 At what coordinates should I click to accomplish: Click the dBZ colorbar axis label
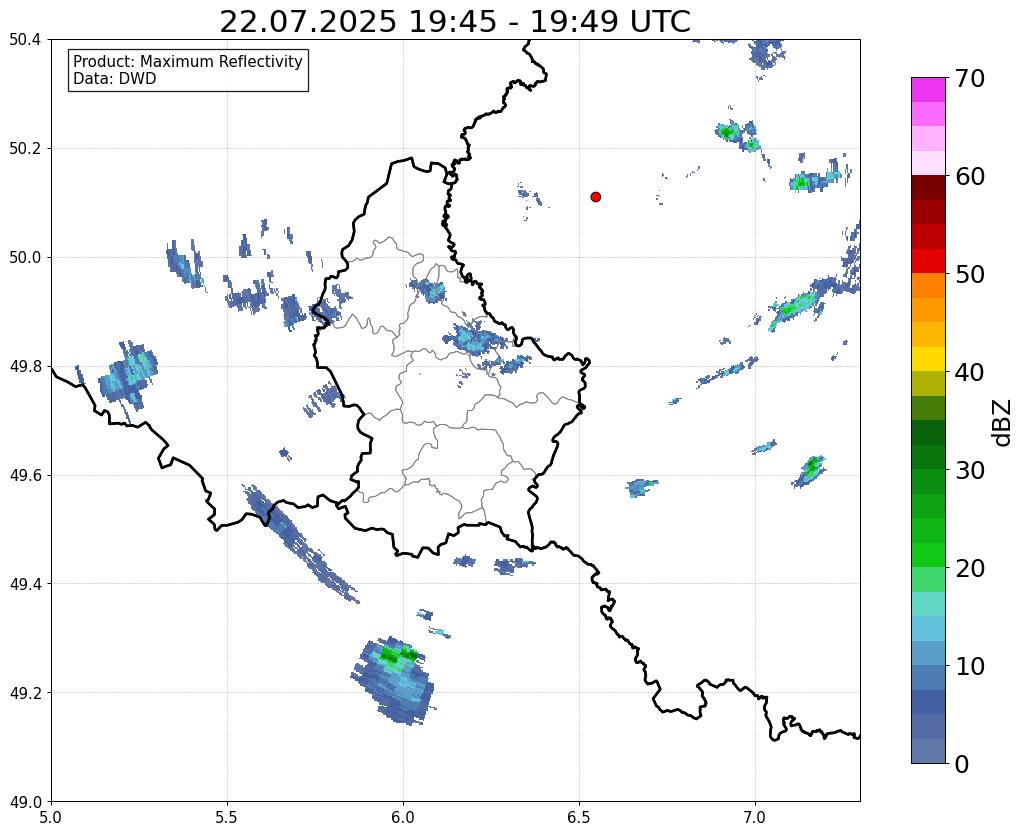pos(1003,422)
